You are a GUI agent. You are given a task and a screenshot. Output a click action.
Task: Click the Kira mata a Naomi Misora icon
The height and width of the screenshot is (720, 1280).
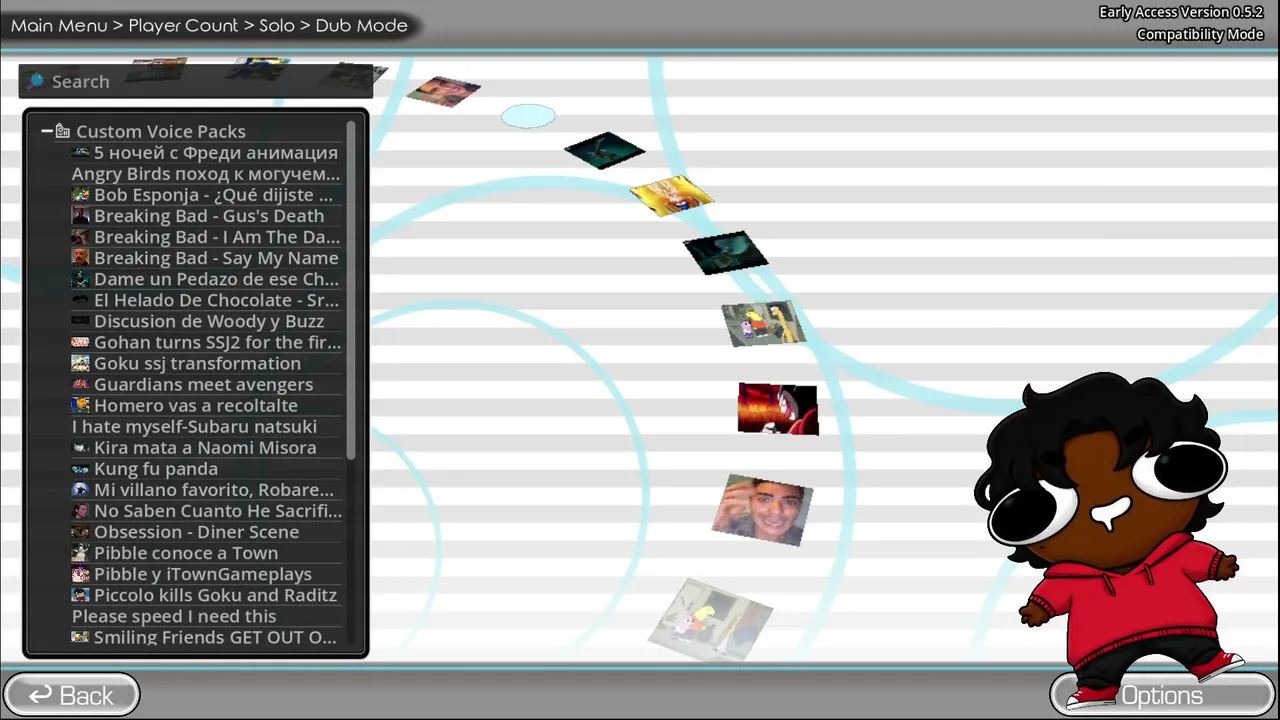(81, 448)
